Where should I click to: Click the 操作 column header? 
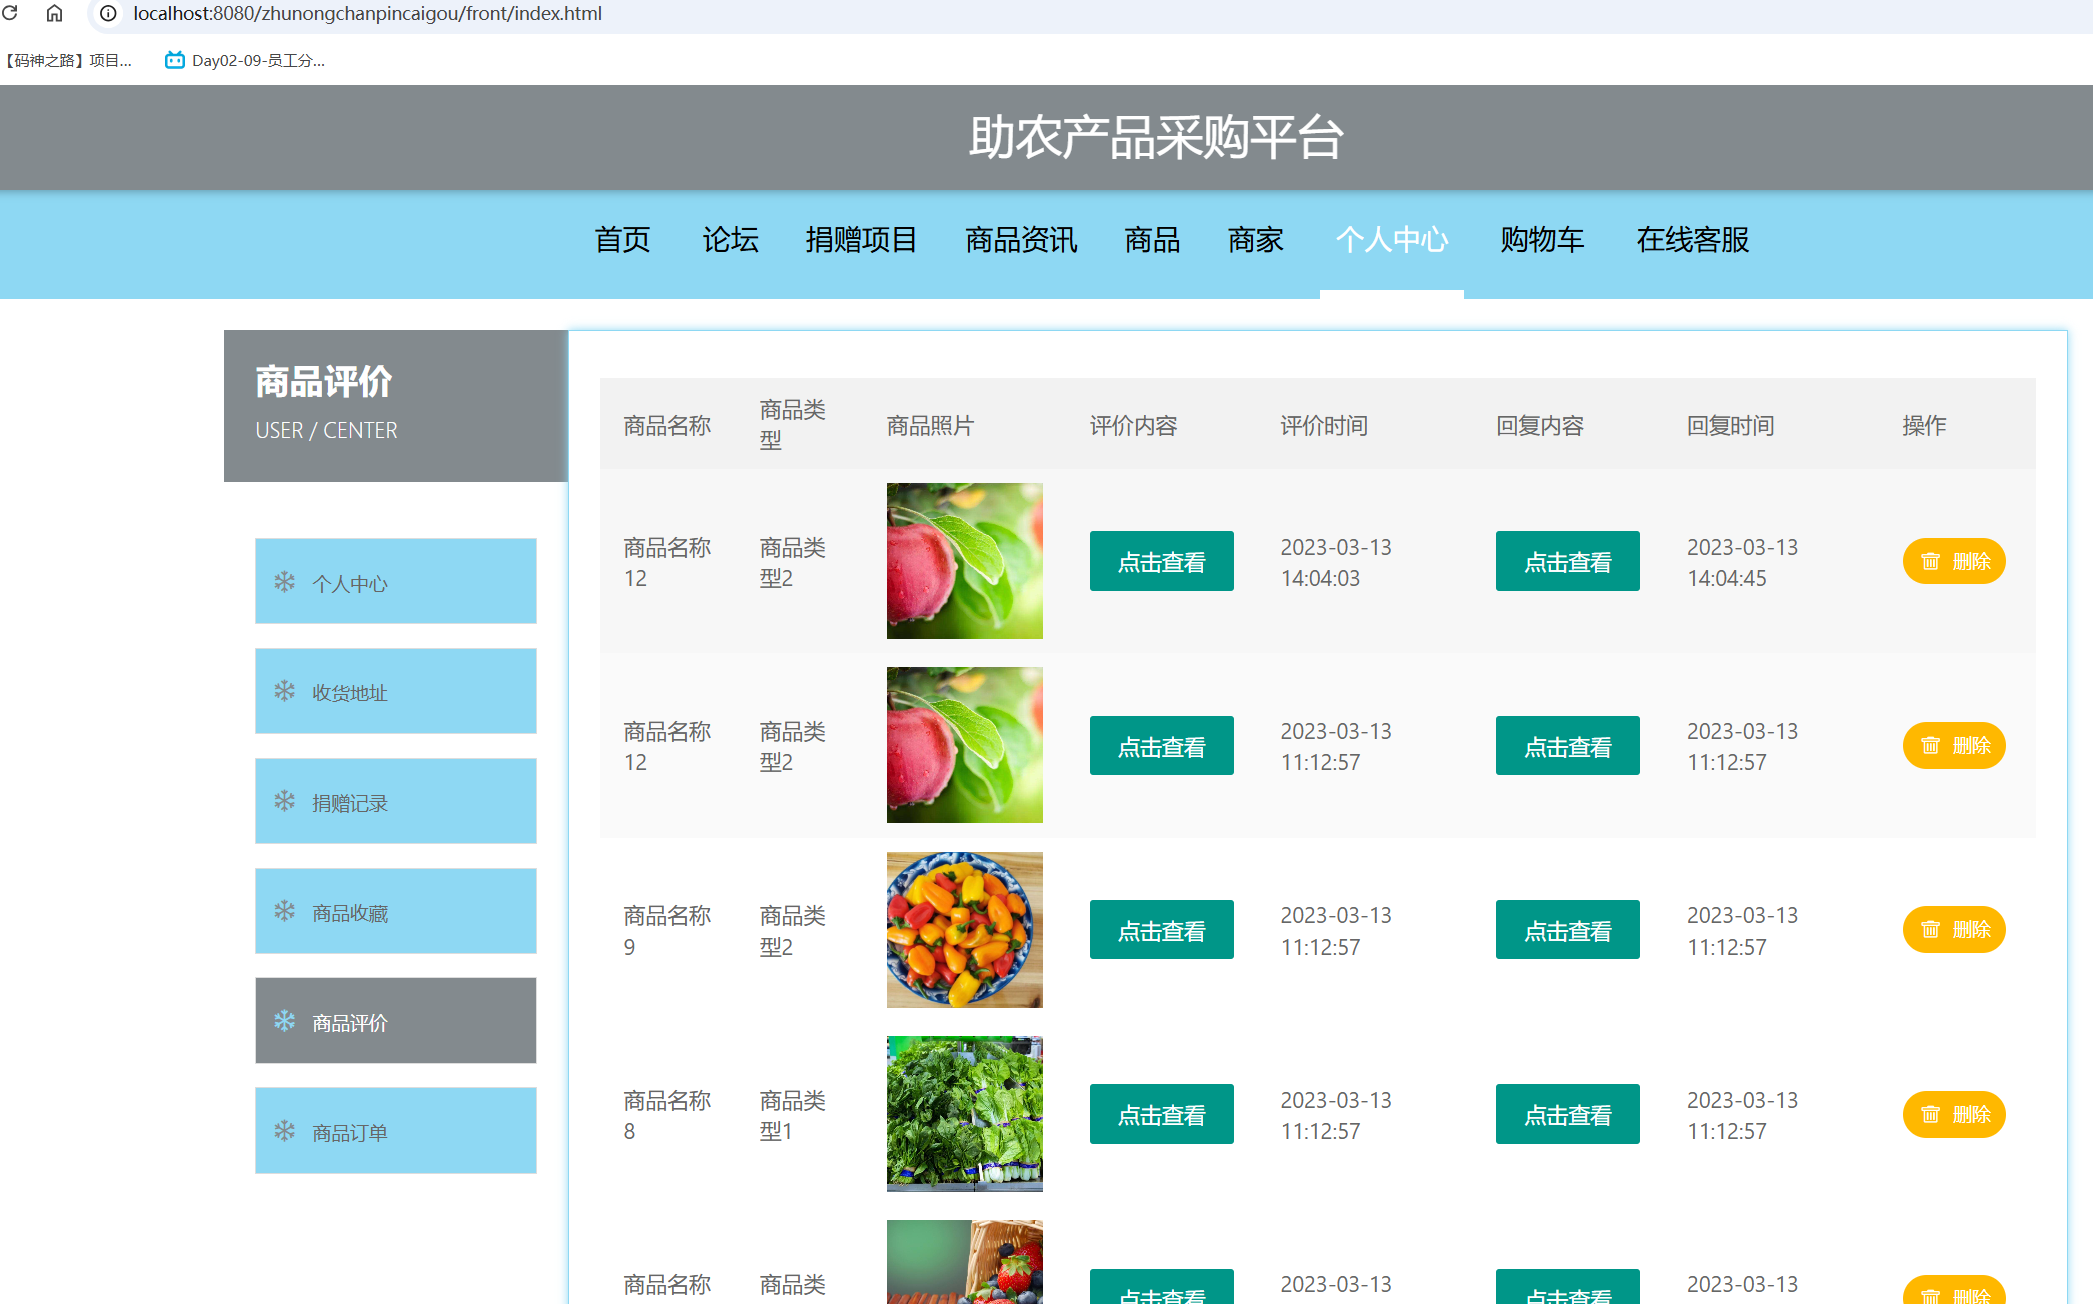[x=1924, y=425]
